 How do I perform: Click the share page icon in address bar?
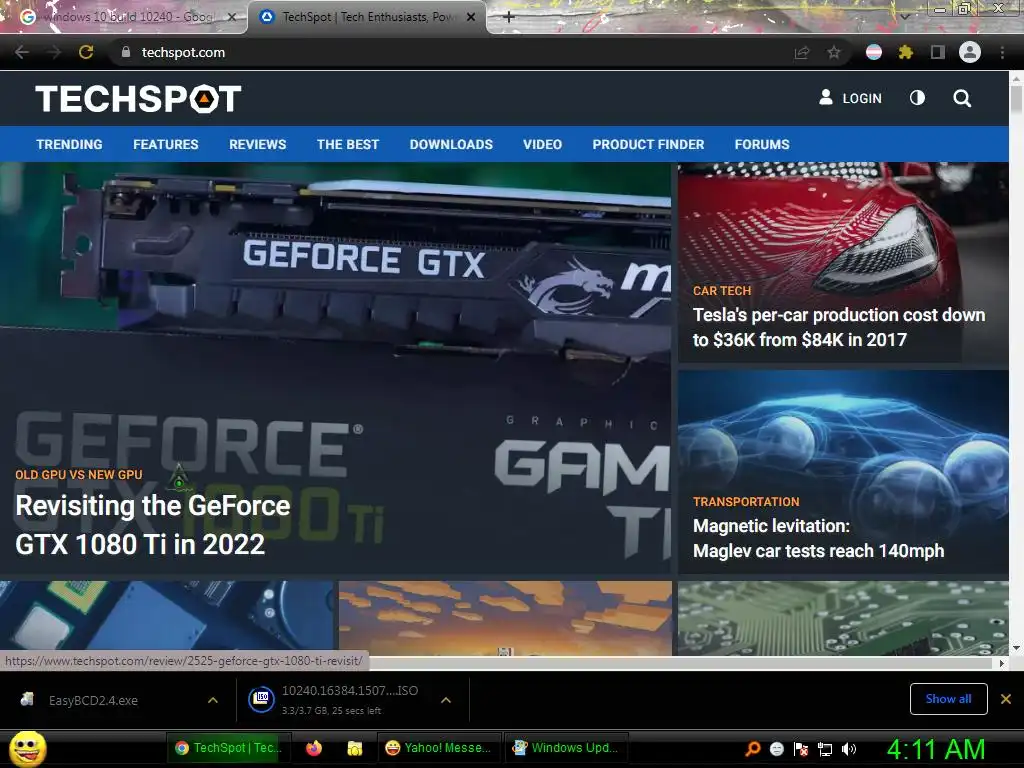tap(802, 53)
